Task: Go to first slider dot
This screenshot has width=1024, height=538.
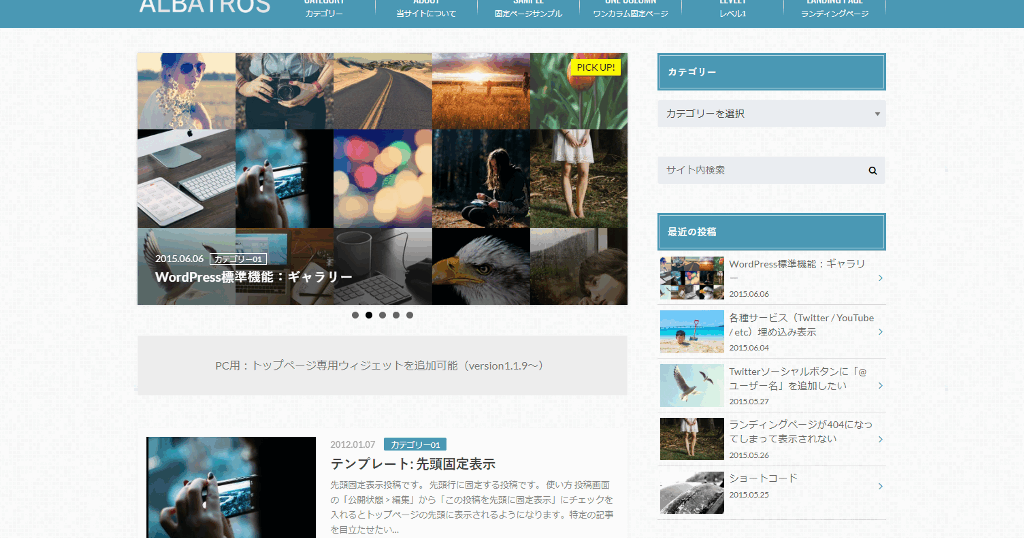Action: (x=355, y=315)
